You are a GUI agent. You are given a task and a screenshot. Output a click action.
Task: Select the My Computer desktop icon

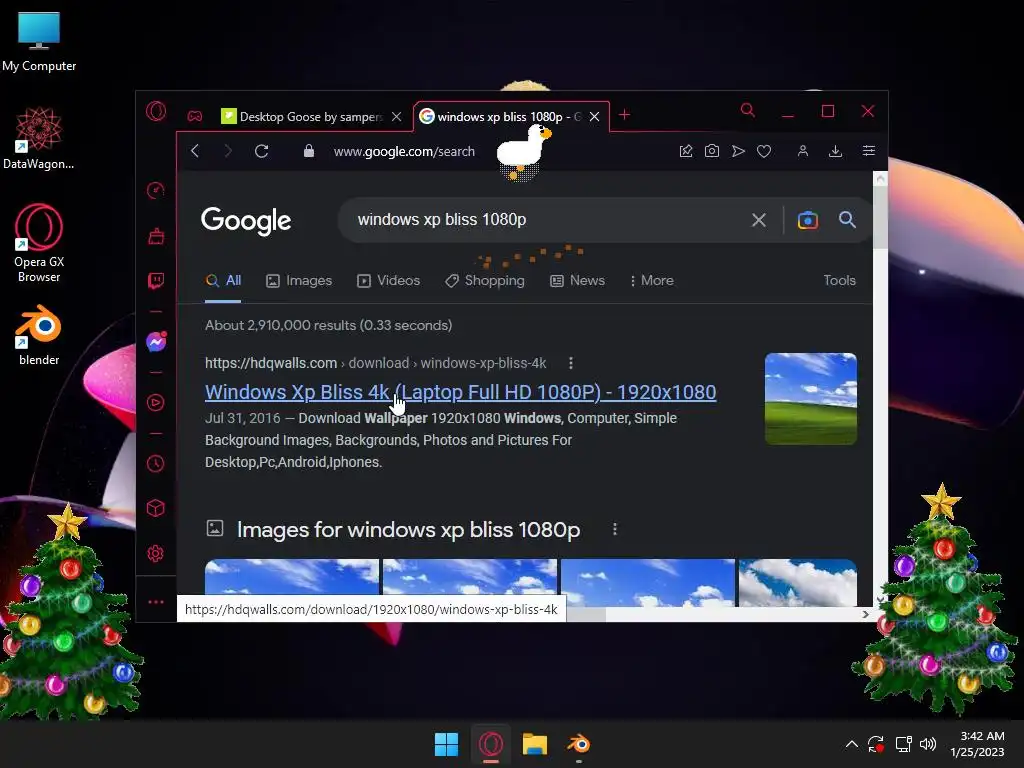tap(39, 42)
